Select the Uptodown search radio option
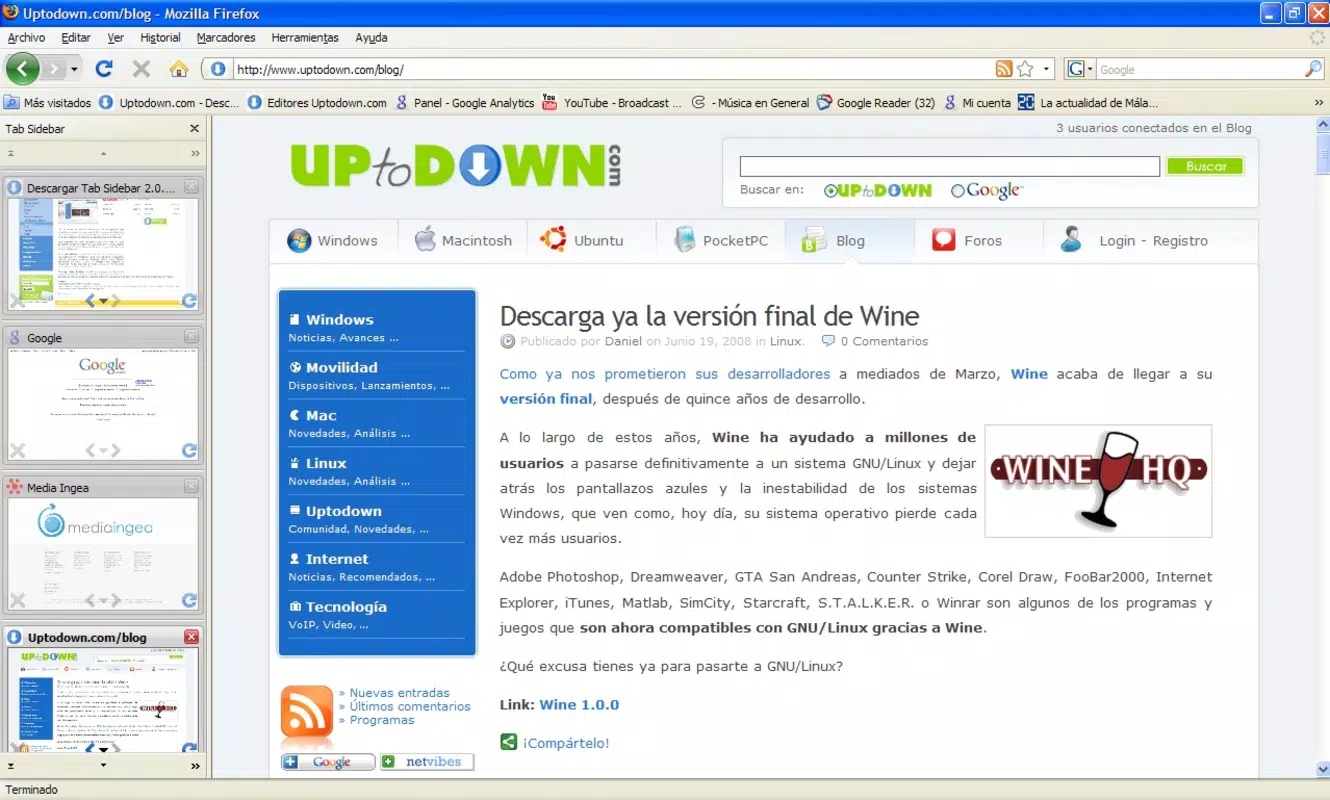This screenshot has height=800, width=1330. tap(830, 190)
